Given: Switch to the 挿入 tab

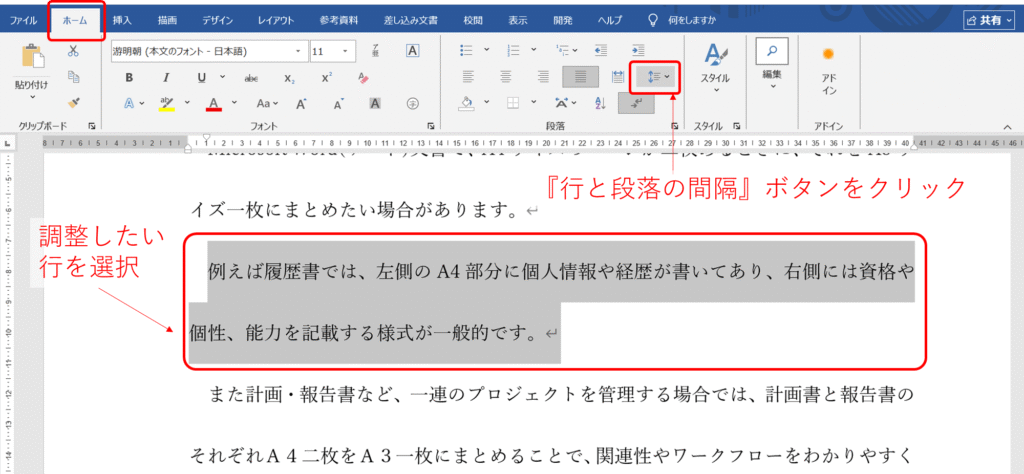Looking at the screenshot, I should coord(122,20).
